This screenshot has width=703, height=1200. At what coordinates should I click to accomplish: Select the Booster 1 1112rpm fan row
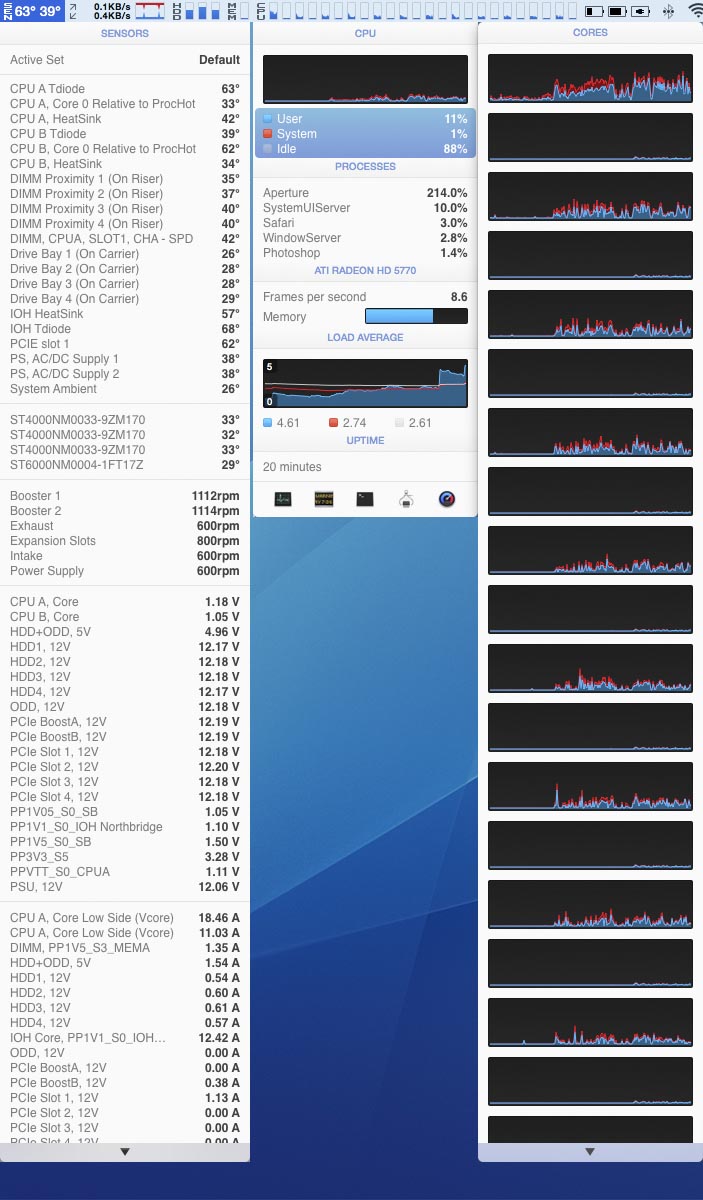pos(125,496)
